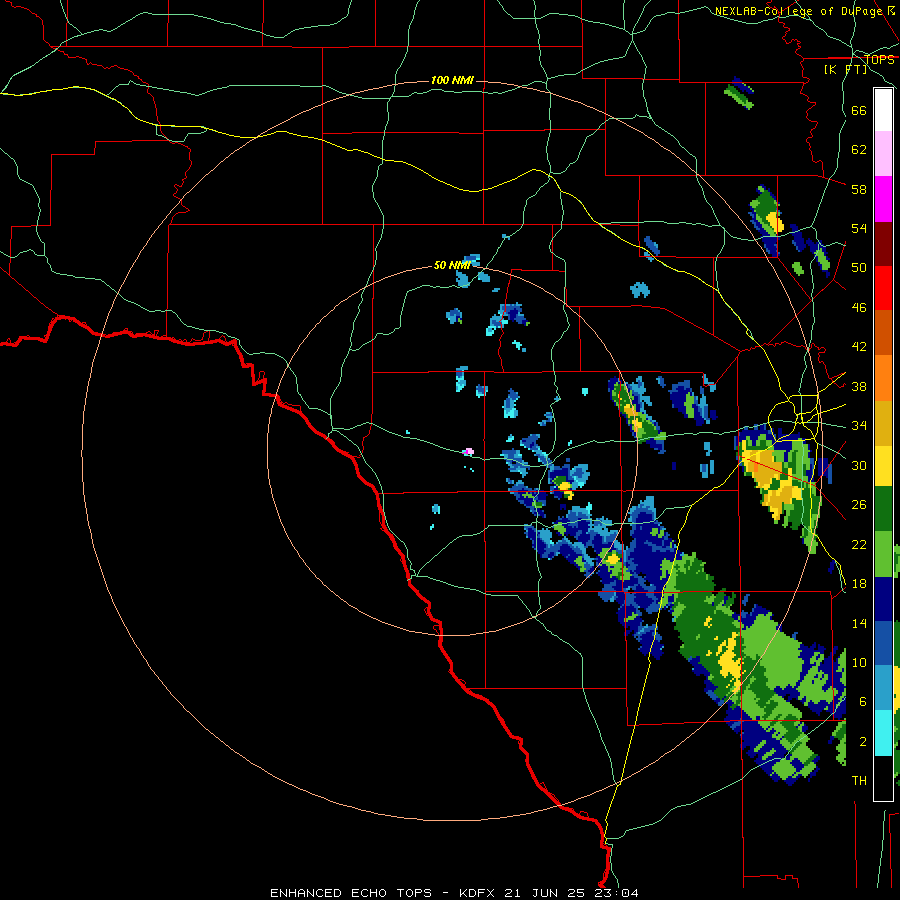Click the "NEXLAB-College of DuPage" credit text
This screenshot has height=900, width=900.
(x=798, y=11)
